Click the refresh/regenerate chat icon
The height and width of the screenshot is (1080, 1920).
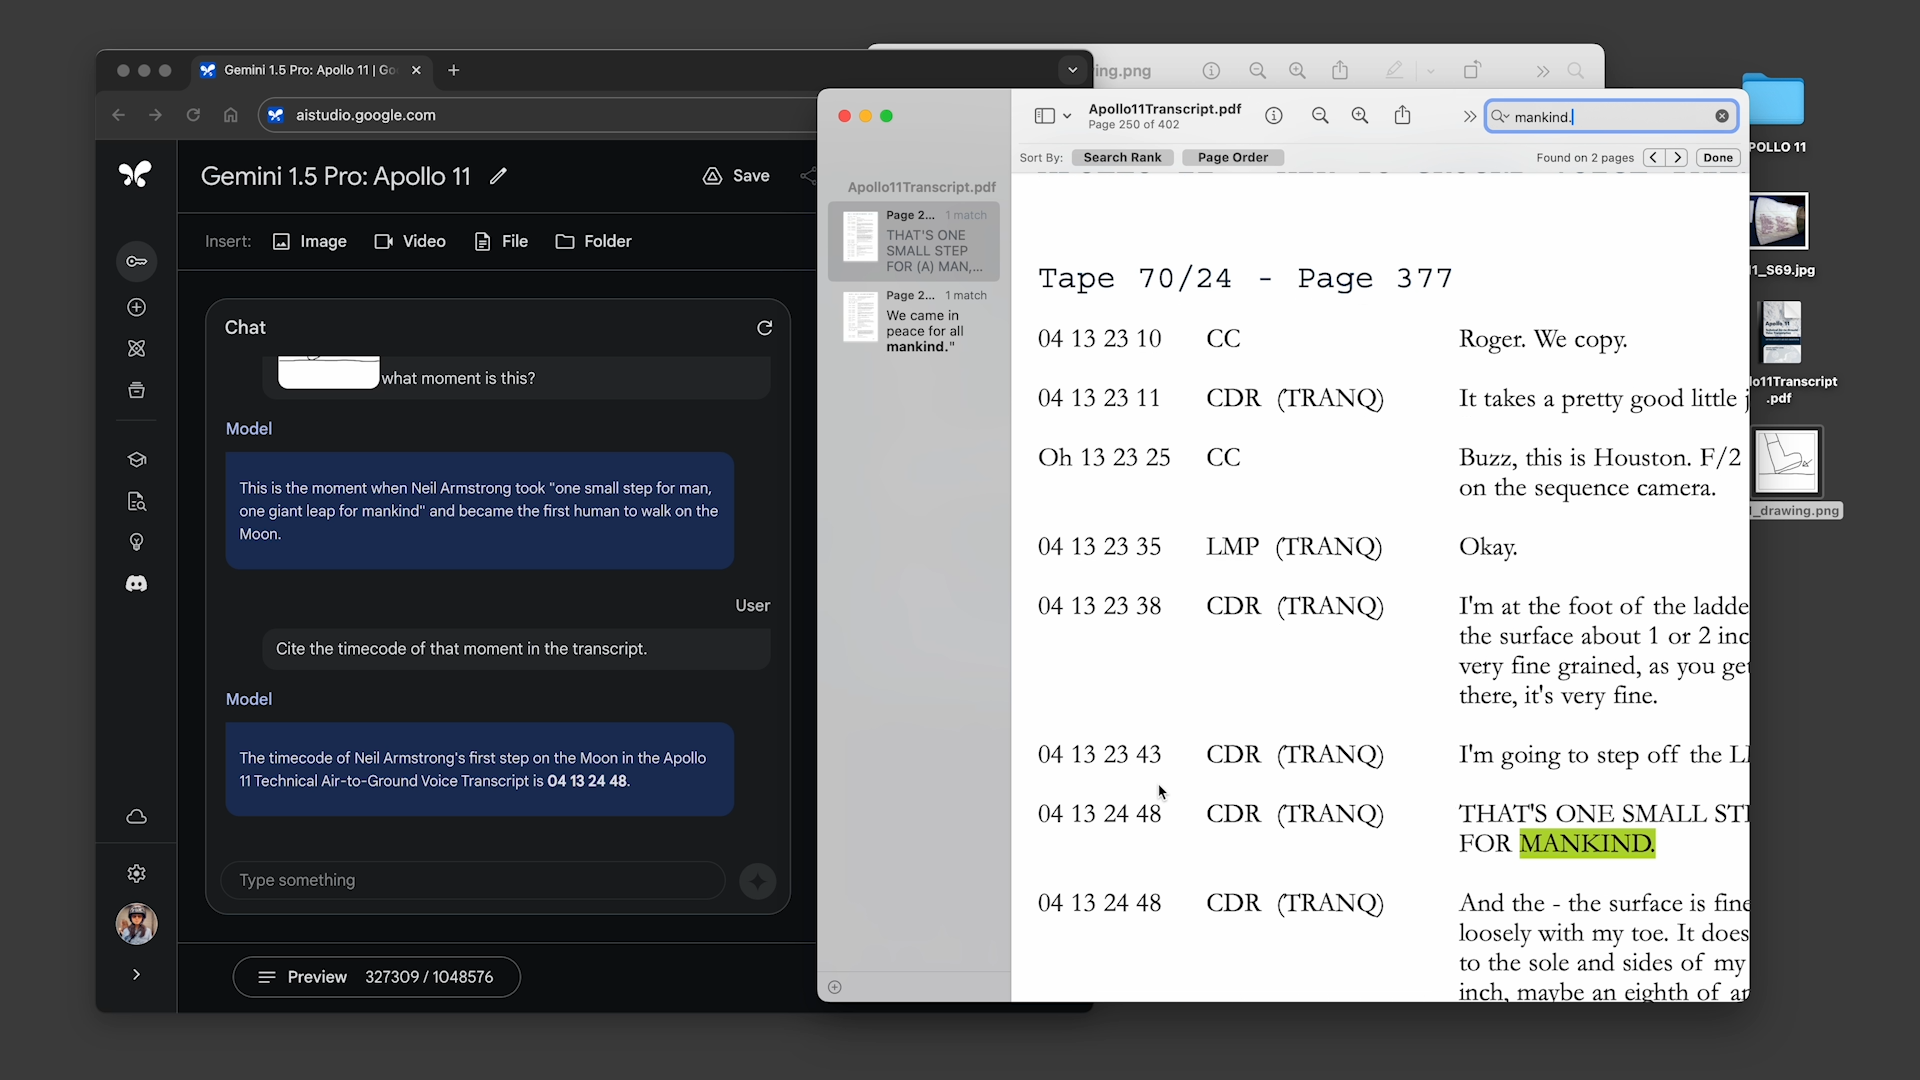pyautogui.click(x=764, y=327)
